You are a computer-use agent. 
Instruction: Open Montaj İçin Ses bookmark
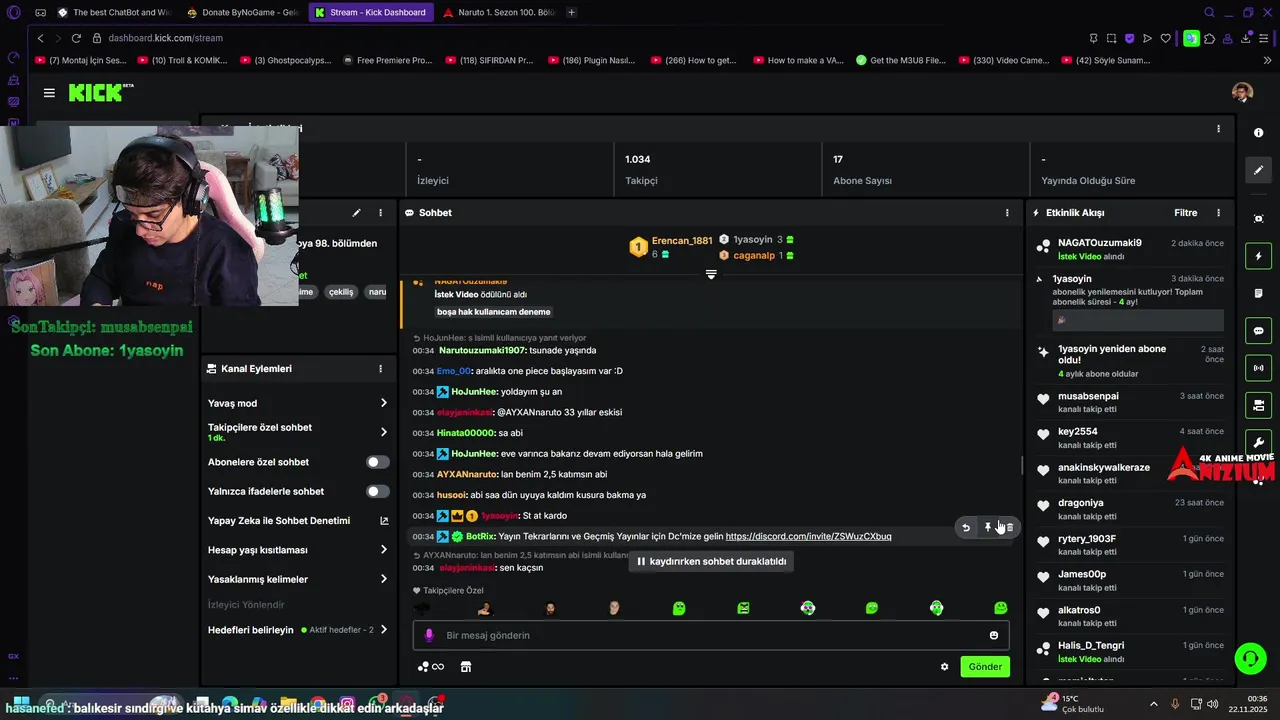coord(80,60)
